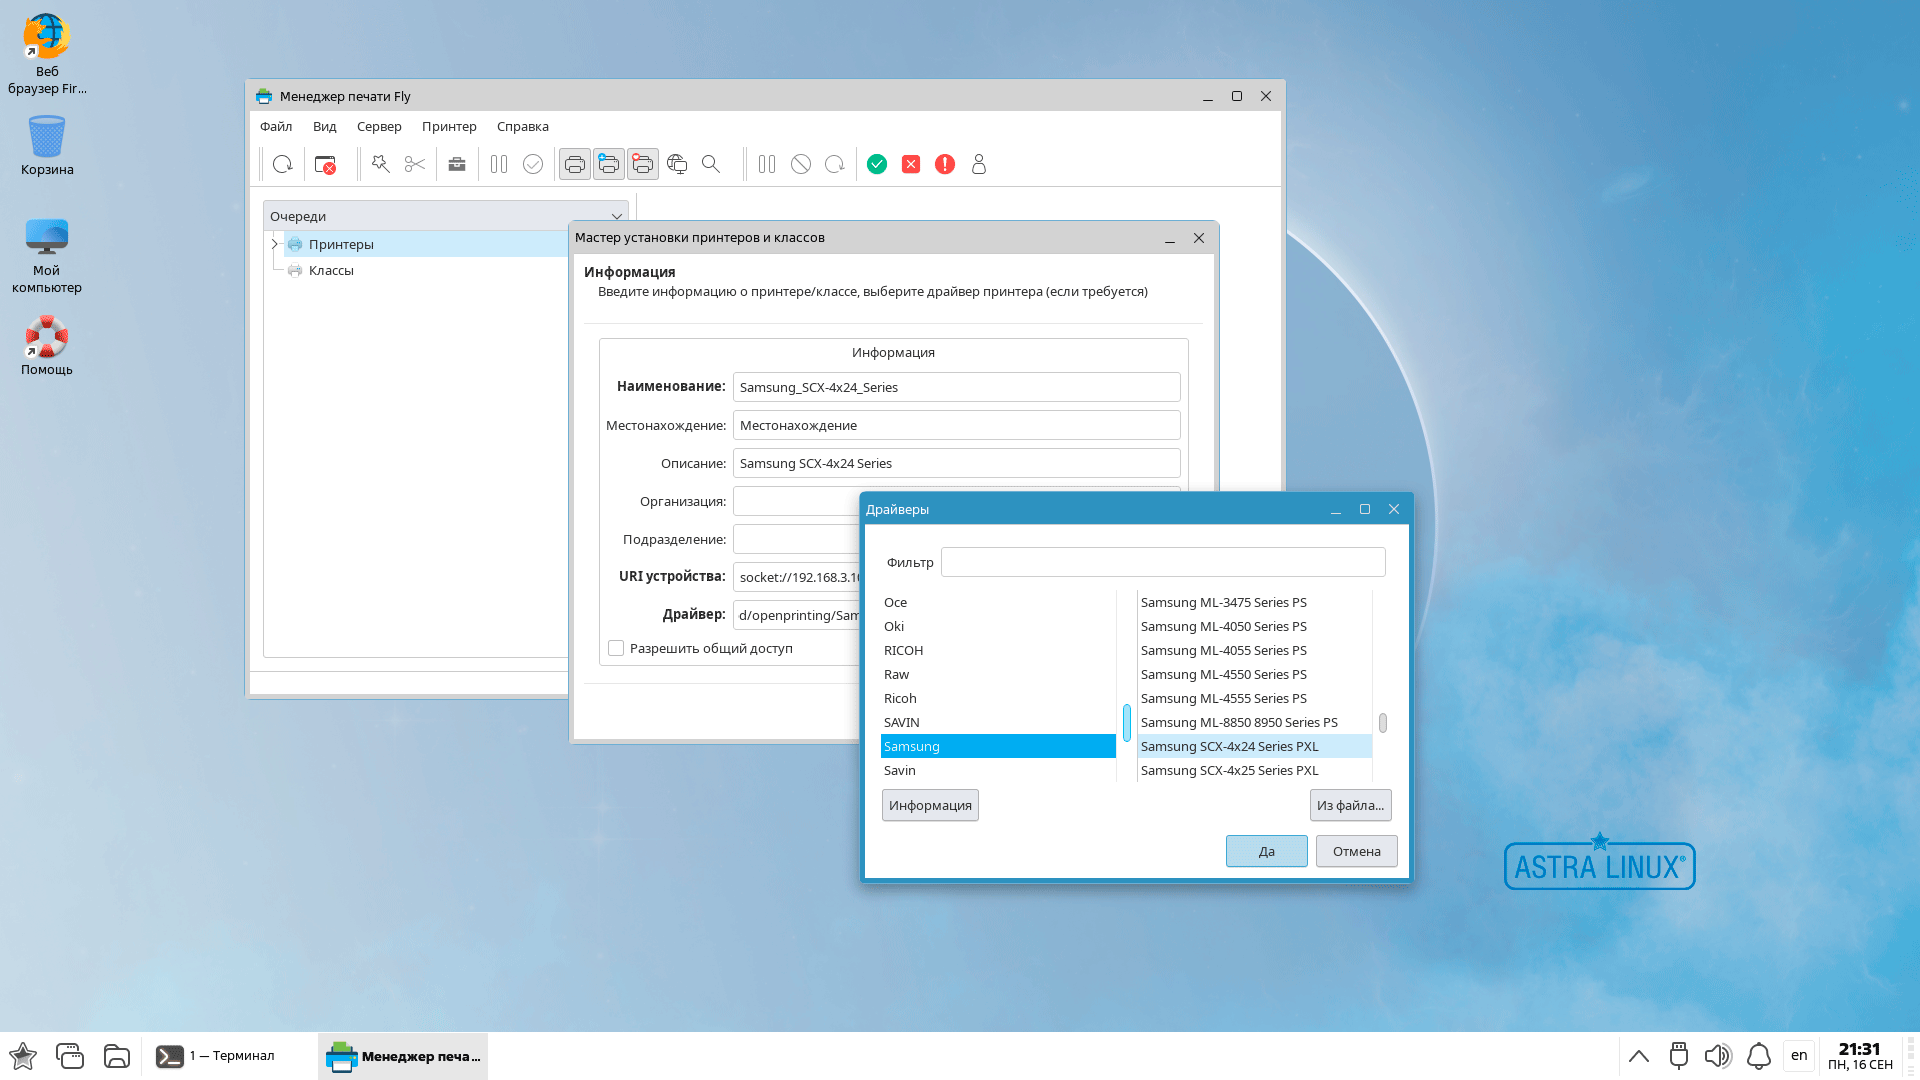Click the refresh icon in toolbar
The width and height of the screenshot is (1920, 1080).
point(283,164)
